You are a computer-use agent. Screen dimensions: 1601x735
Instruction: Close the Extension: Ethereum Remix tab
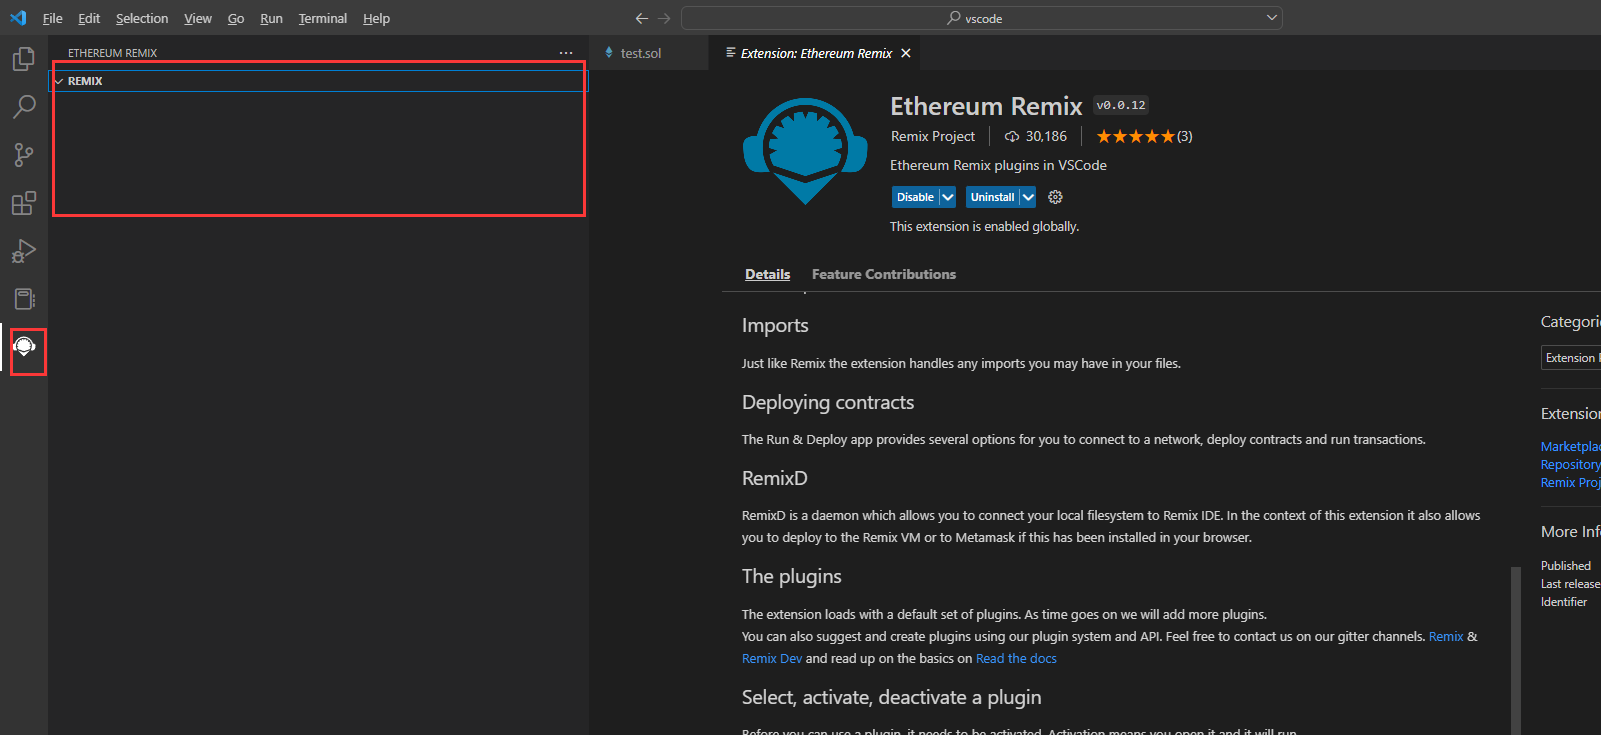click(906, 53)
